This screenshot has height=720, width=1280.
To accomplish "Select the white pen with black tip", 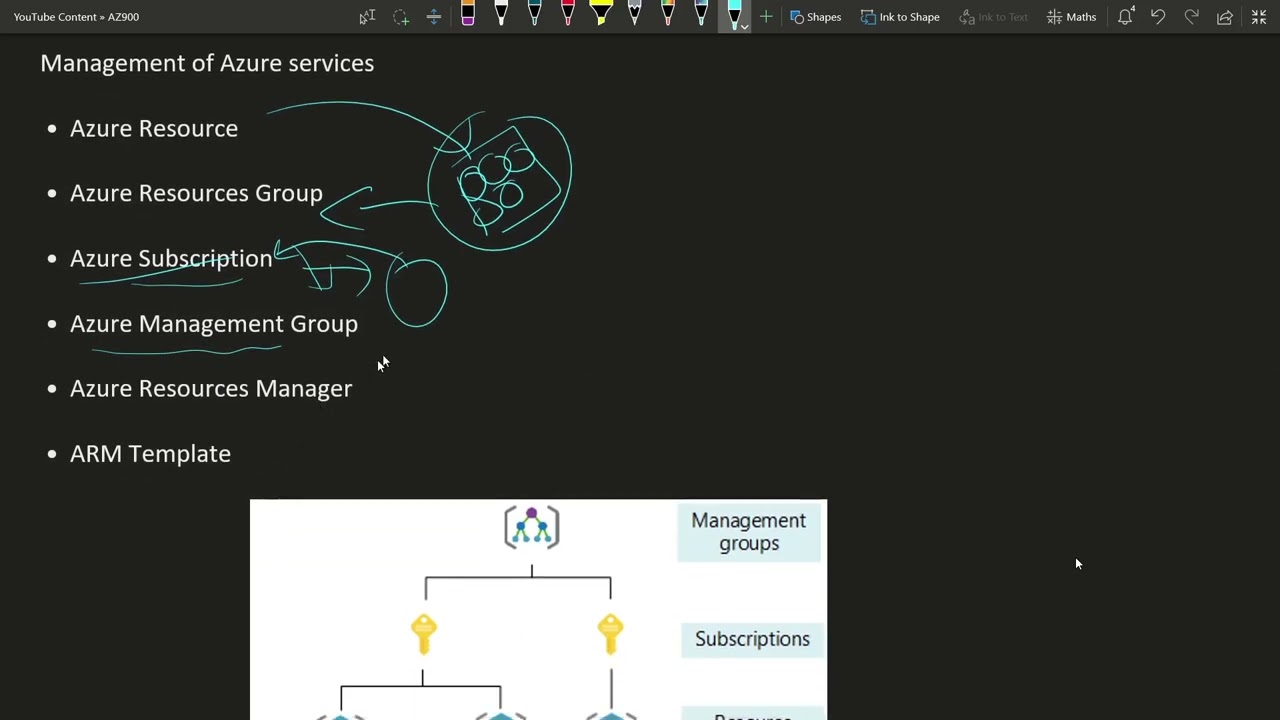I will click(x=501, y=14).
